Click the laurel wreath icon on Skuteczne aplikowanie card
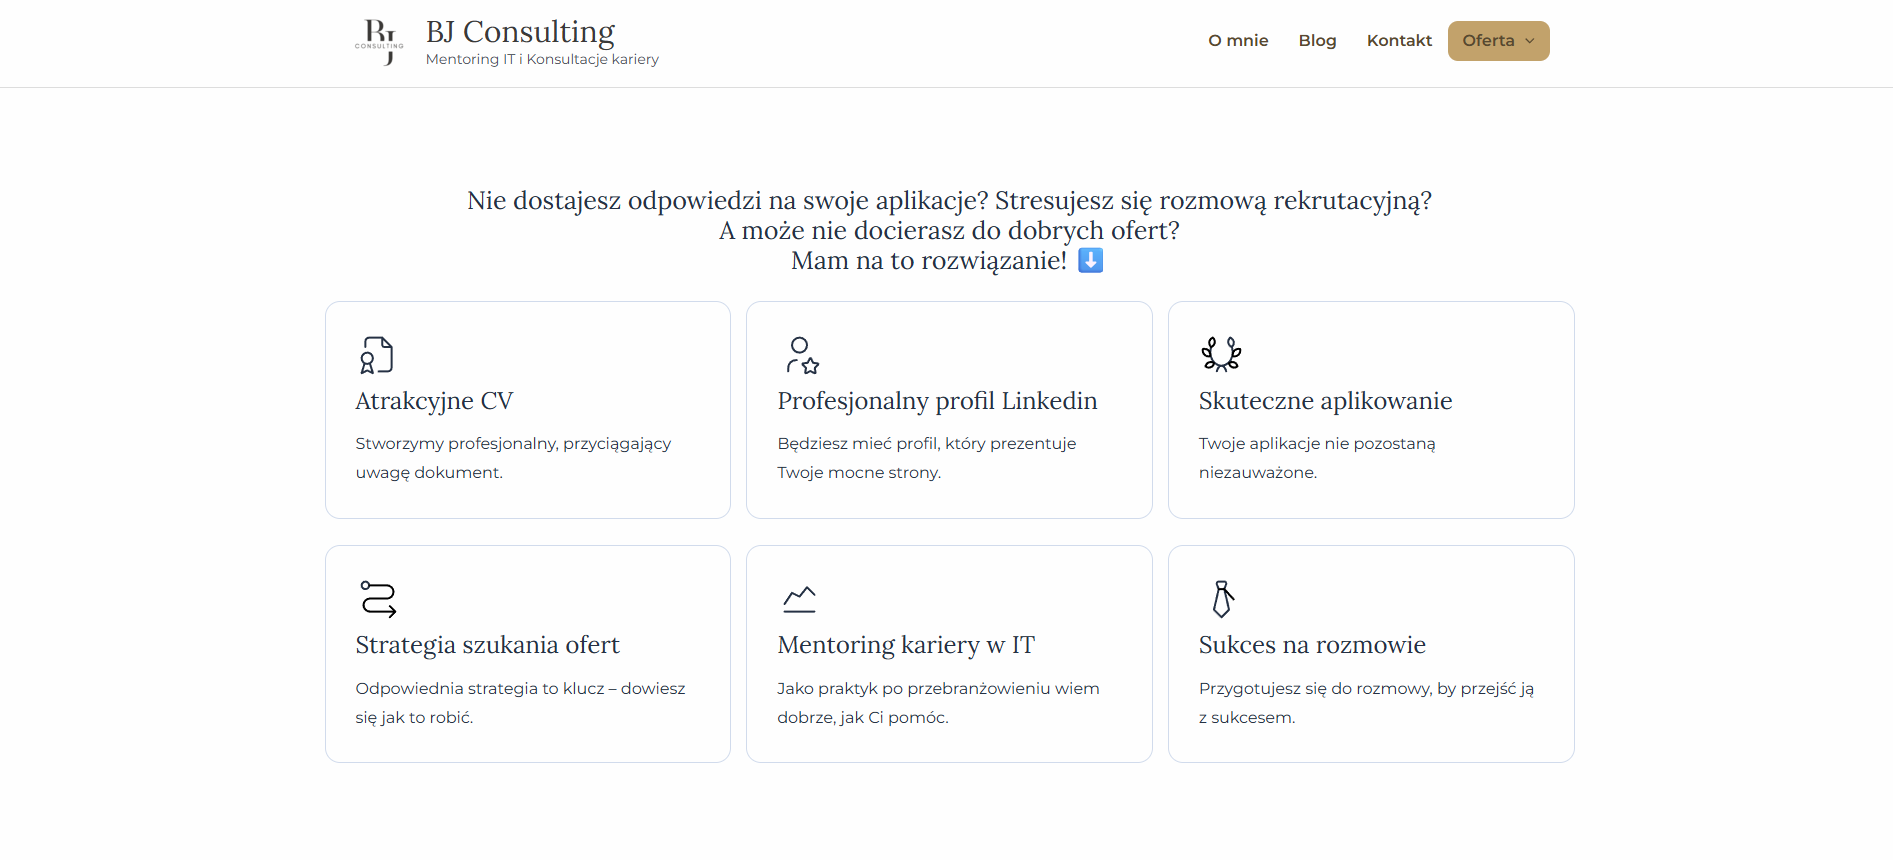This screenshot has width=1893, height=860. coord(1222,355)
